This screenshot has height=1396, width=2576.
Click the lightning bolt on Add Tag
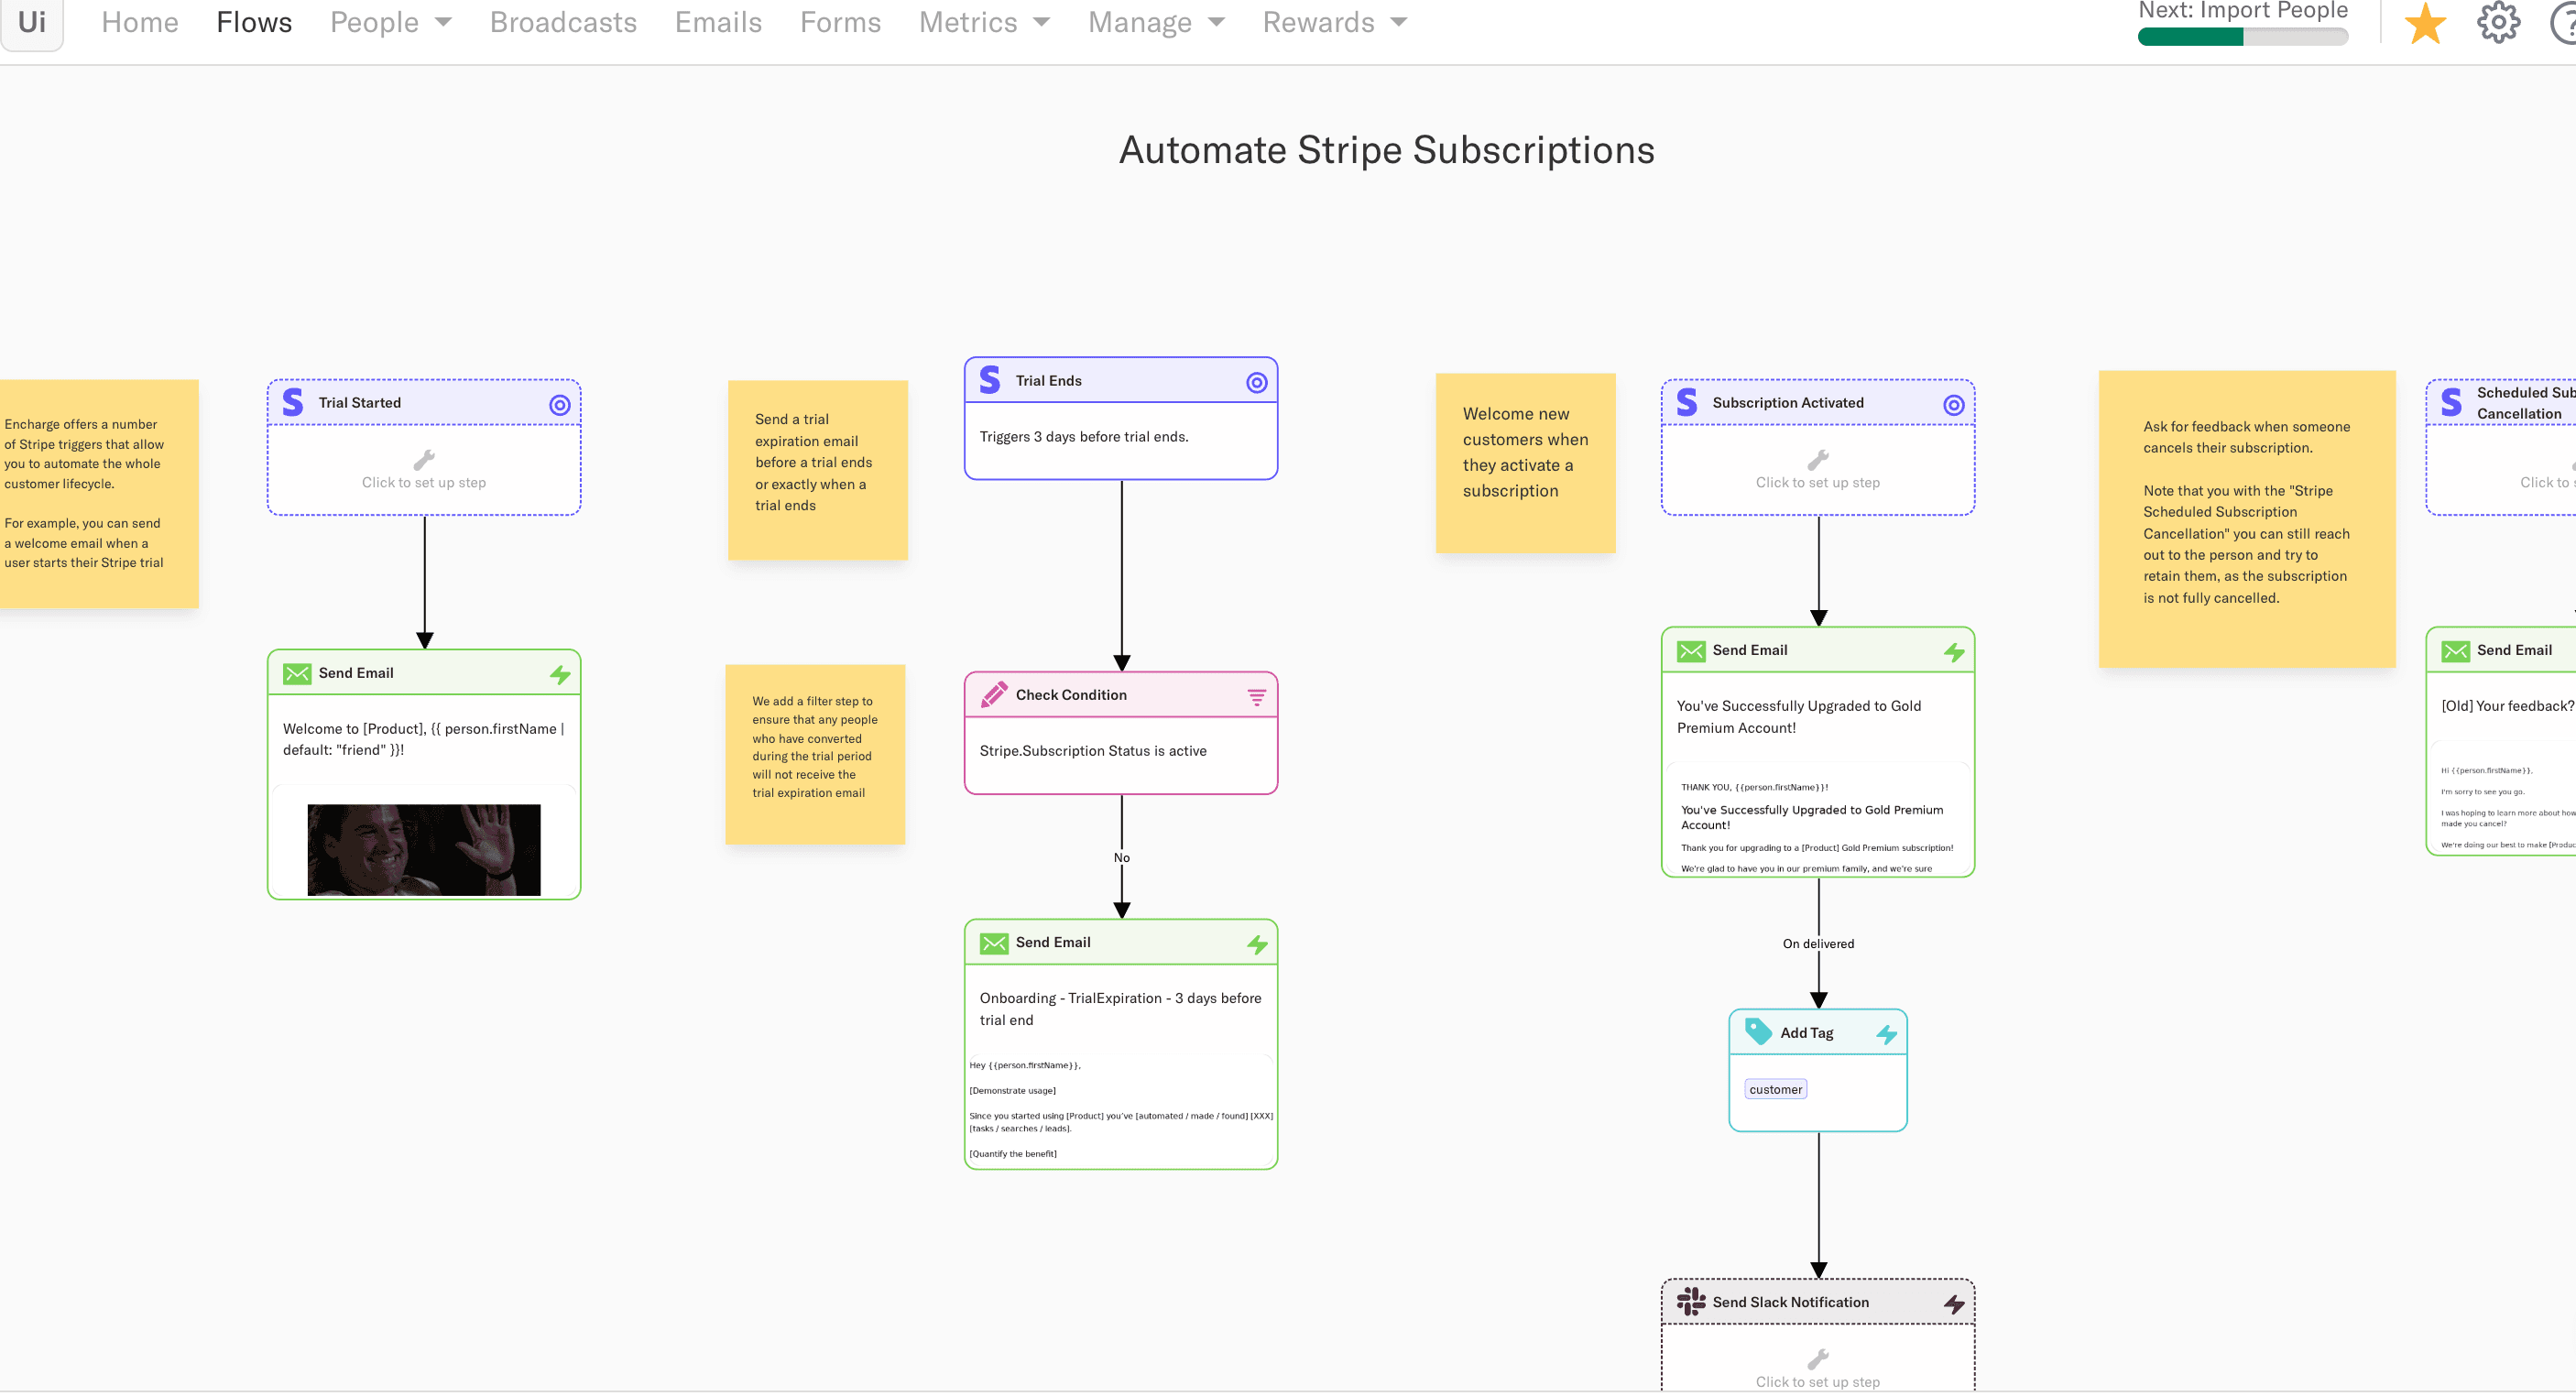[x=1886, y=1034]
